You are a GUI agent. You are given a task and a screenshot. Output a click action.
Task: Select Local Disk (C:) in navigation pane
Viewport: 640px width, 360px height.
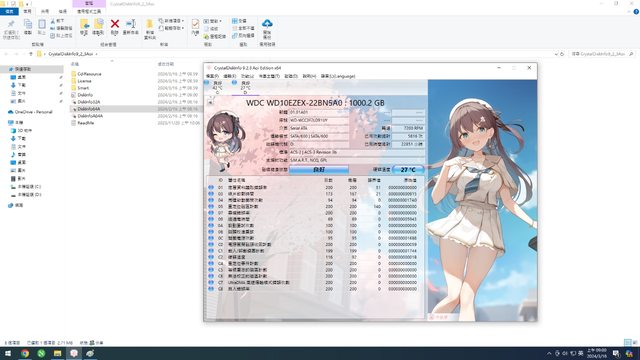tap(29, 187)
